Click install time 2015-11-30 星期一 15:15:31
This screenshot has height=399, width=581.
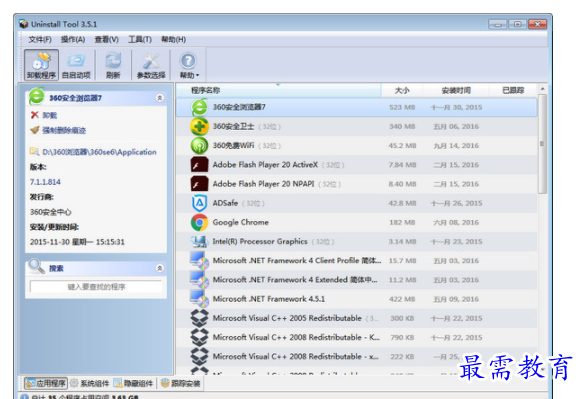77,242
